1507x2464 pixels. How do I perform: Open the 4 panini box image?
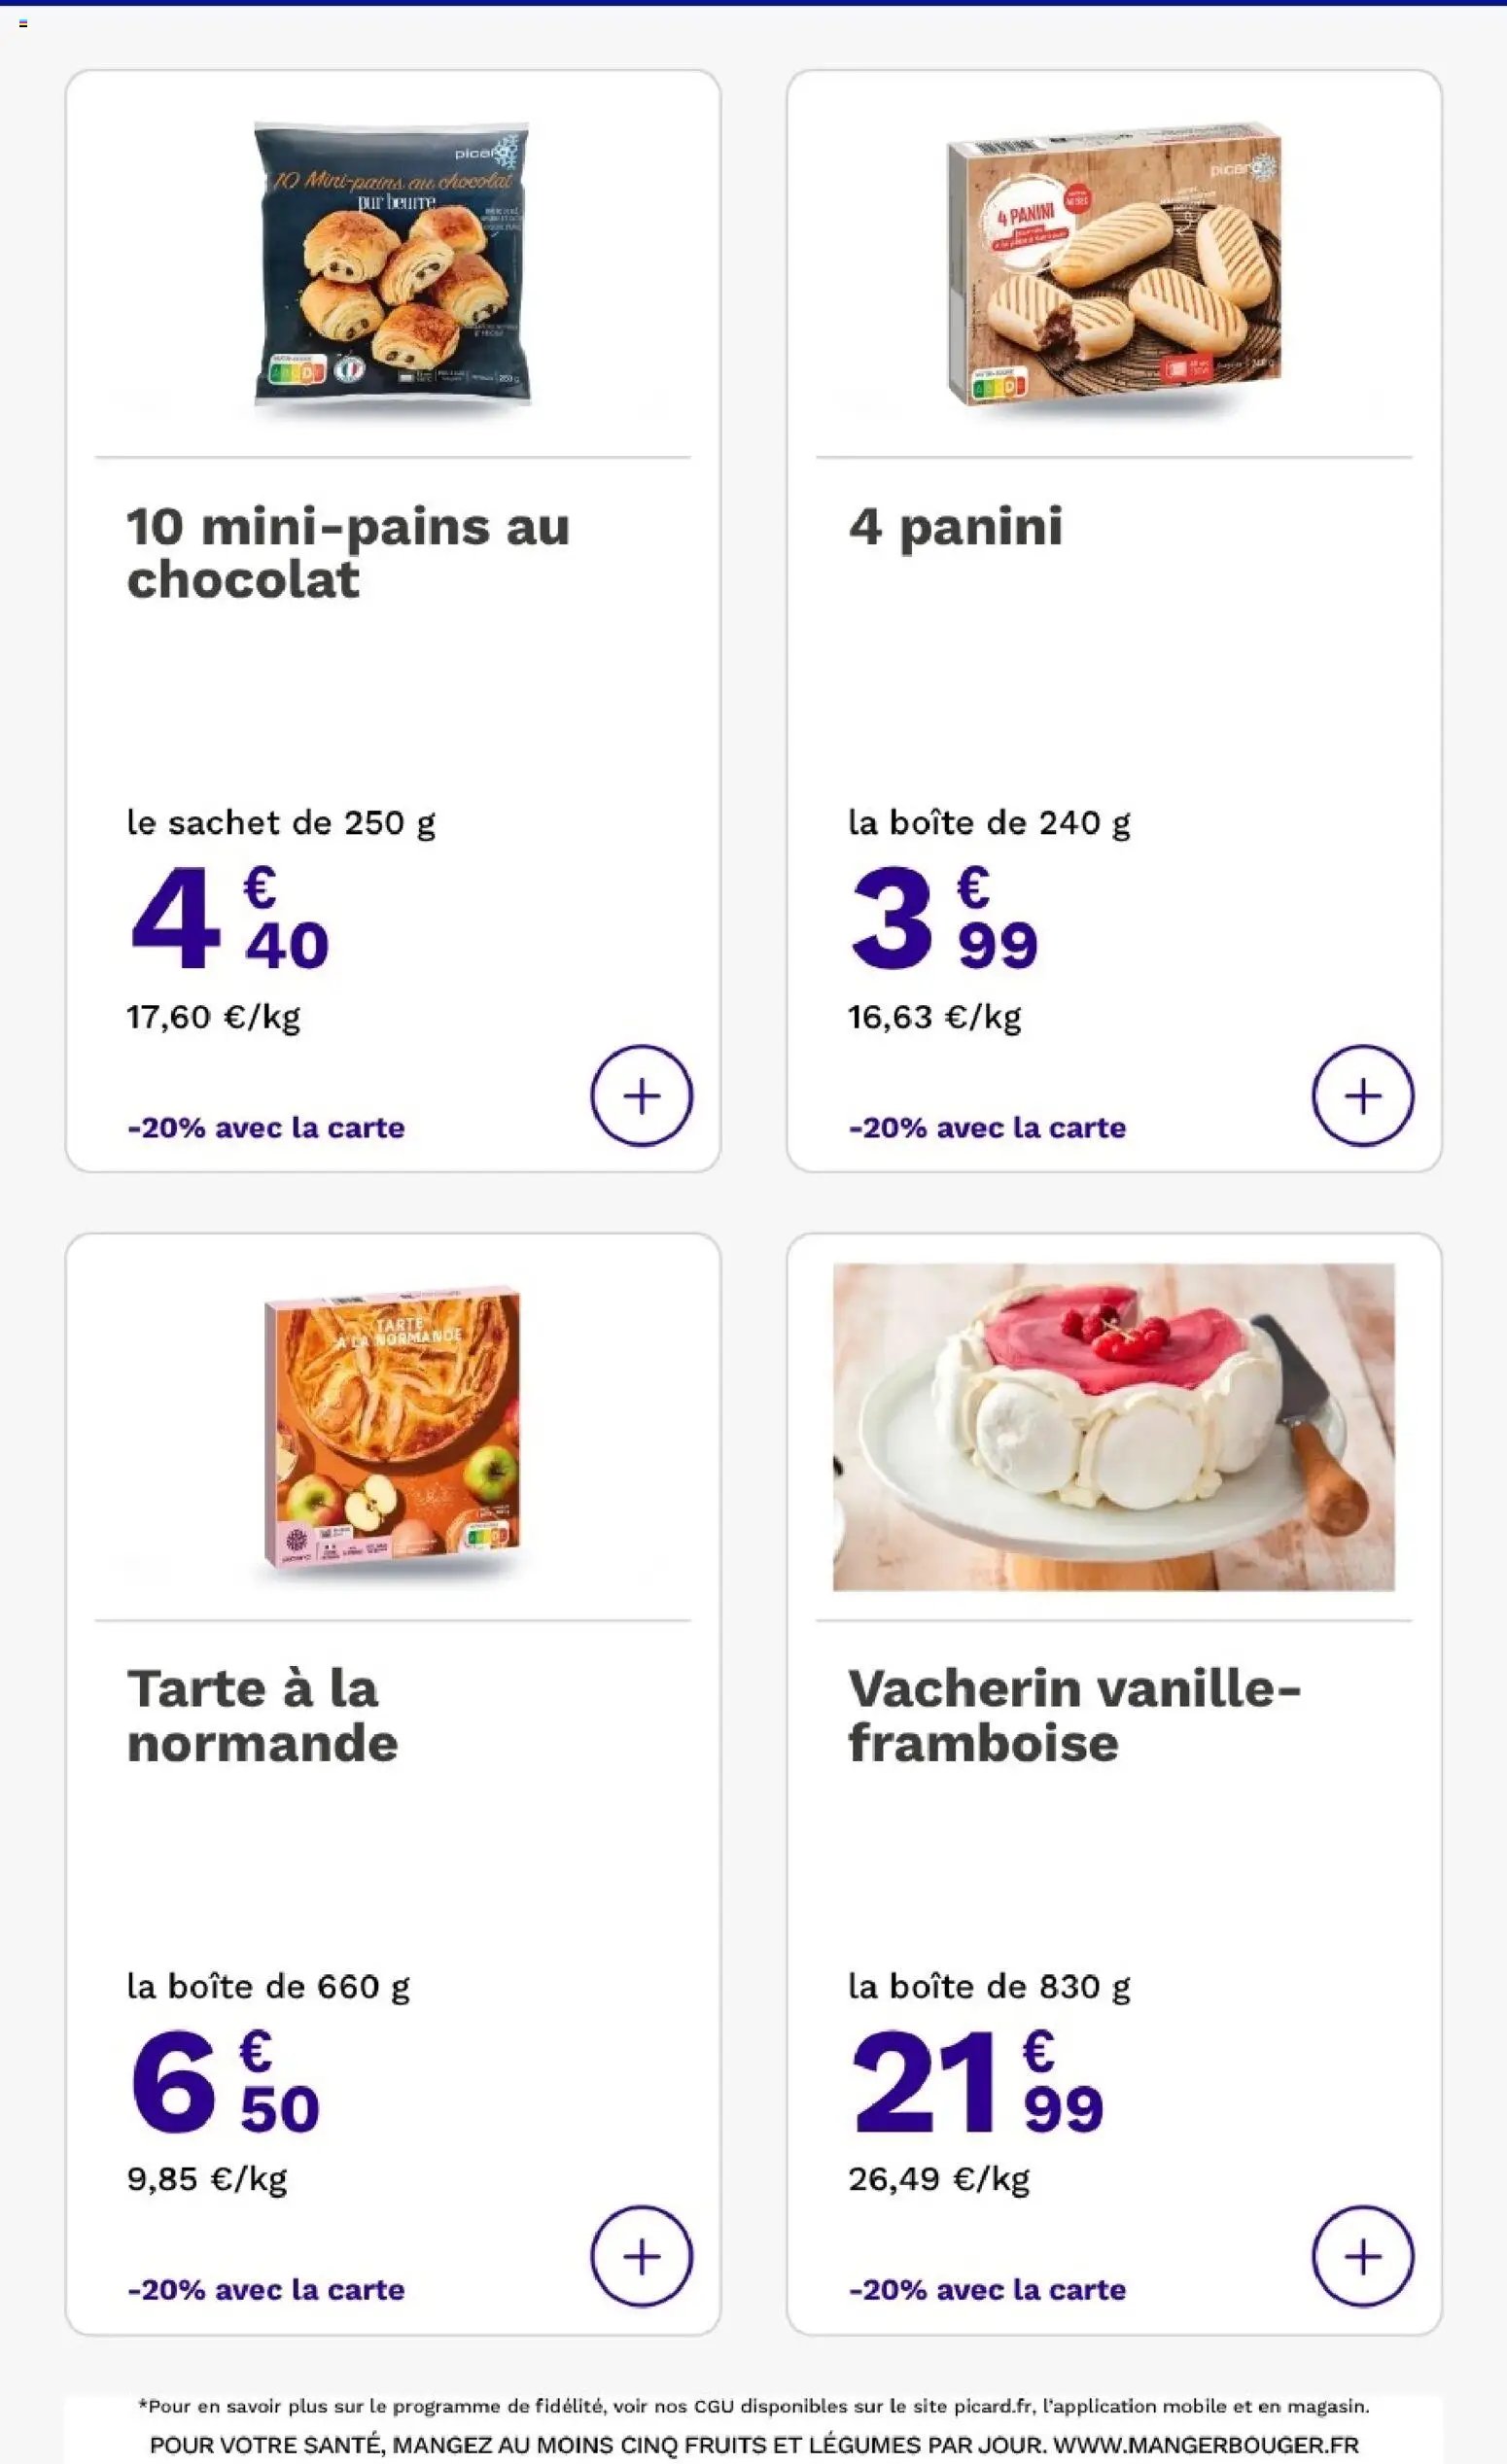click(x=1114, y=264)
